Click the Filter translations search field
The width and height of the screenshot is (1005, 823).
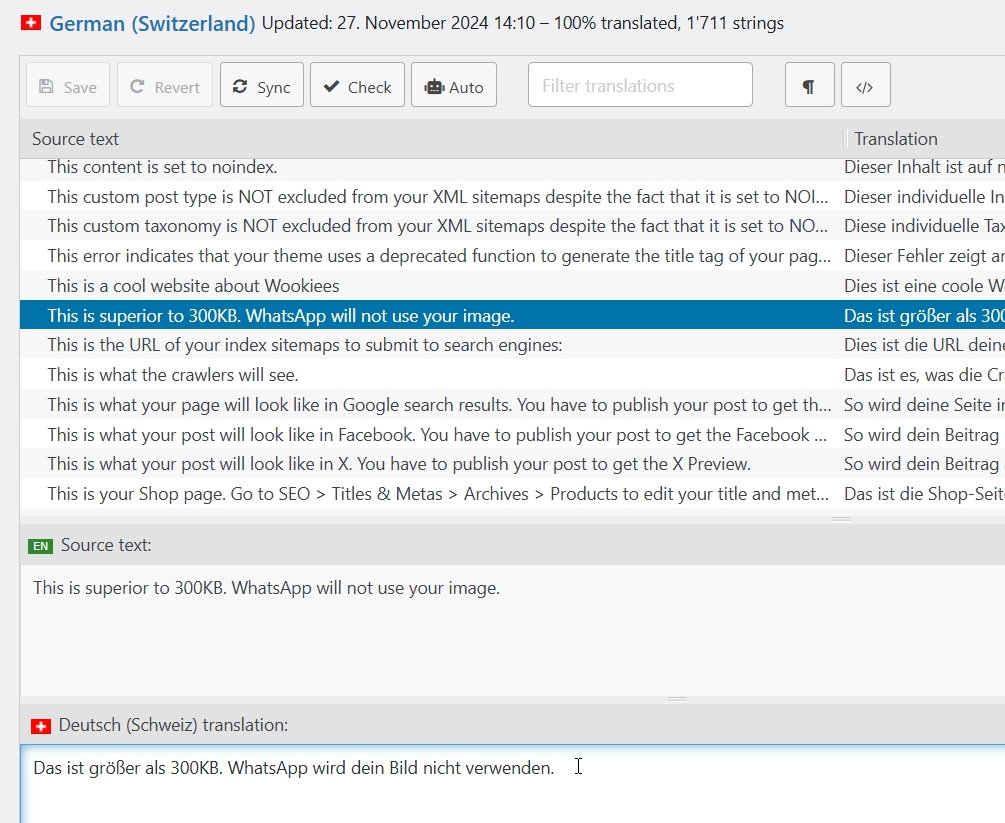pyautogui.click(x=640, y=86)
